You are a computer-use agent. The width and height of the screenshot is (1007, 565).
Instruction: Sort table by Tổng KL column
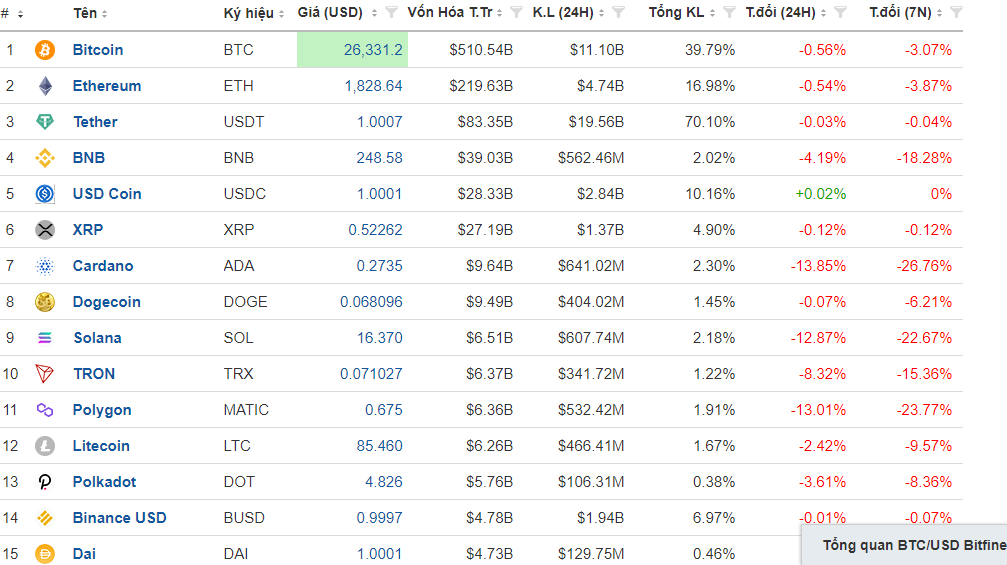pos(681,12)
